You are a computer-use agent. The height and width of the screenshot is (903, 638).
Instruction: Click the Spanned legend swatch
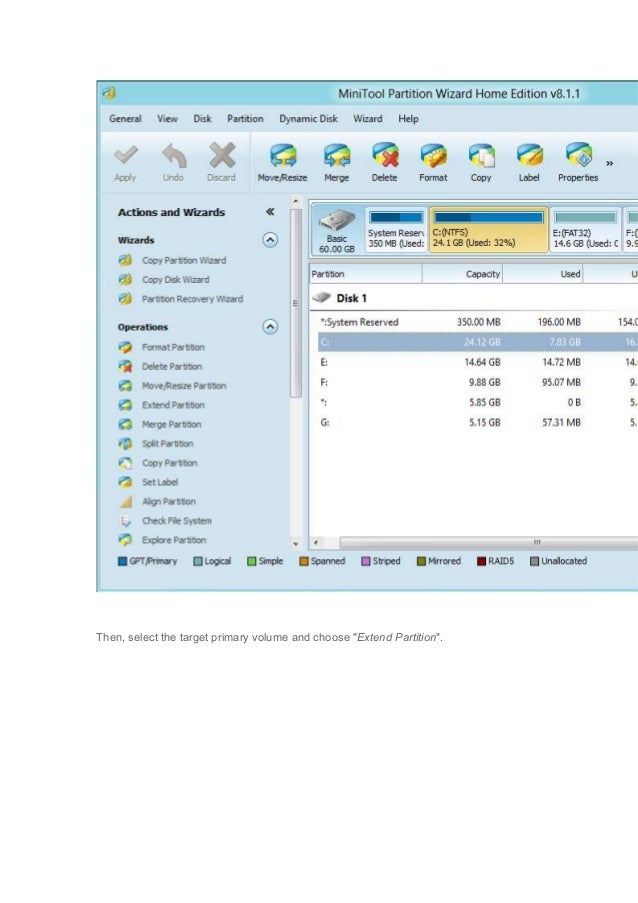click(x=303, y=561)
